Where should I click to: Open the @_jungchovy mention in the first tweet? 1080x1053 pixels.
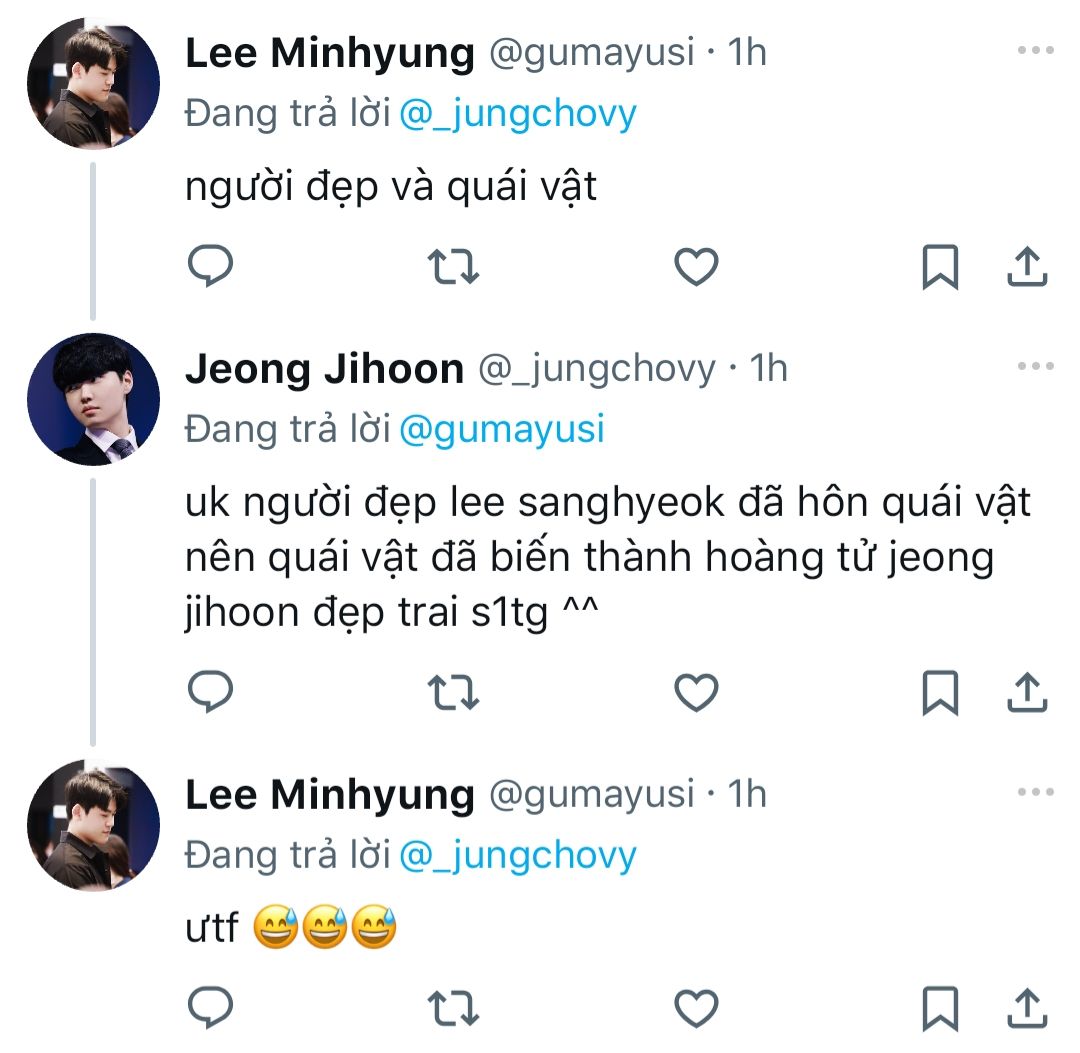(517, 114)
